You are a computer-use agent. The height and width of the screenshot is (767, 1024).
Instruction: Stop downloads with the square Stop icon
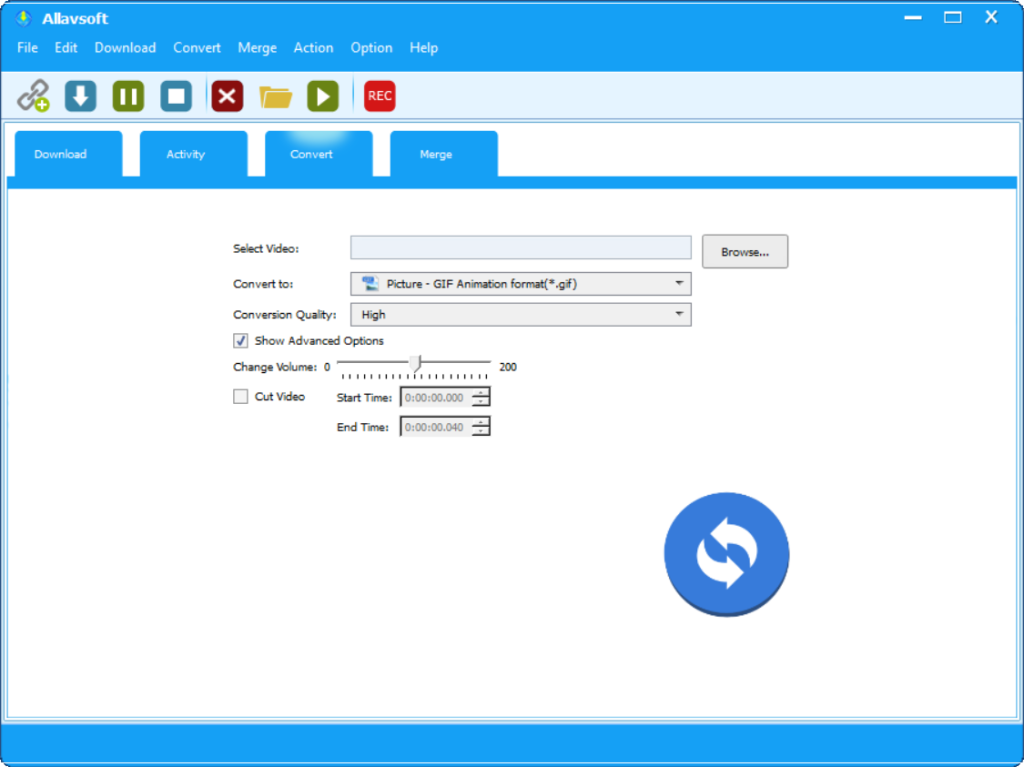click(x=175, y=95)
